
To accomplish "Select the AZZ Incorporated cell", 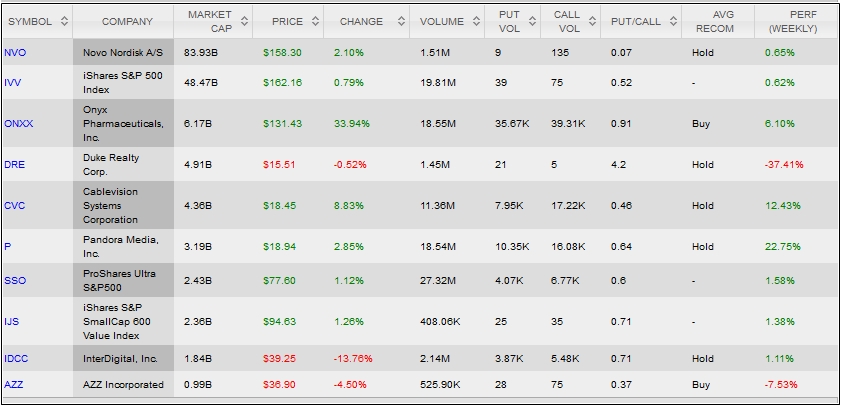I will pos(123,385).
